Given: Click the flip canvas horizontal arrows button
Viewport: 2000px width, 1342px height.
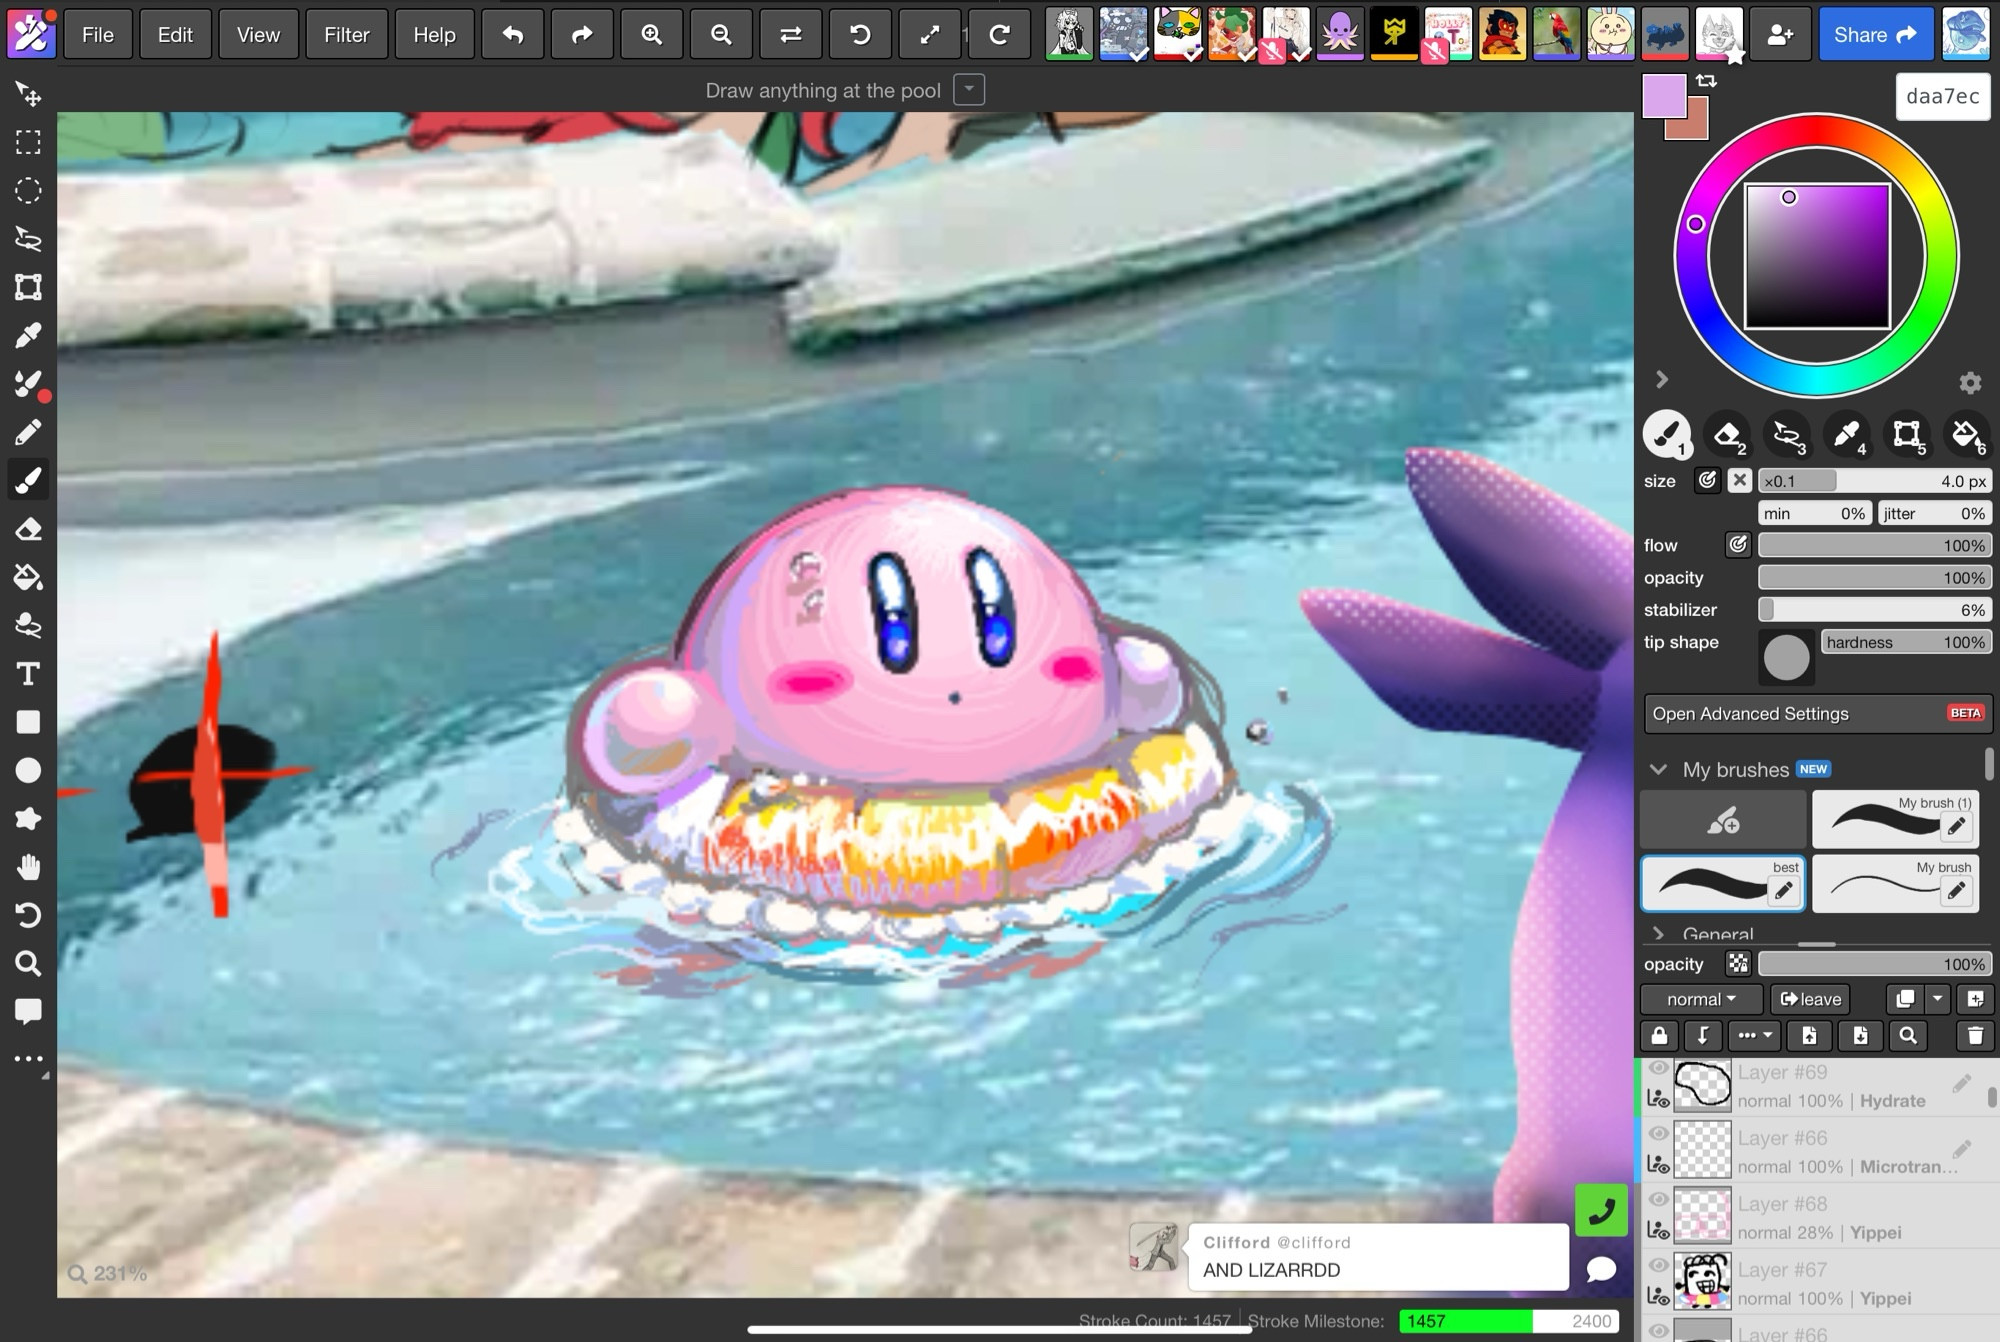Looking at the screenshot, I should click(791, 35).
